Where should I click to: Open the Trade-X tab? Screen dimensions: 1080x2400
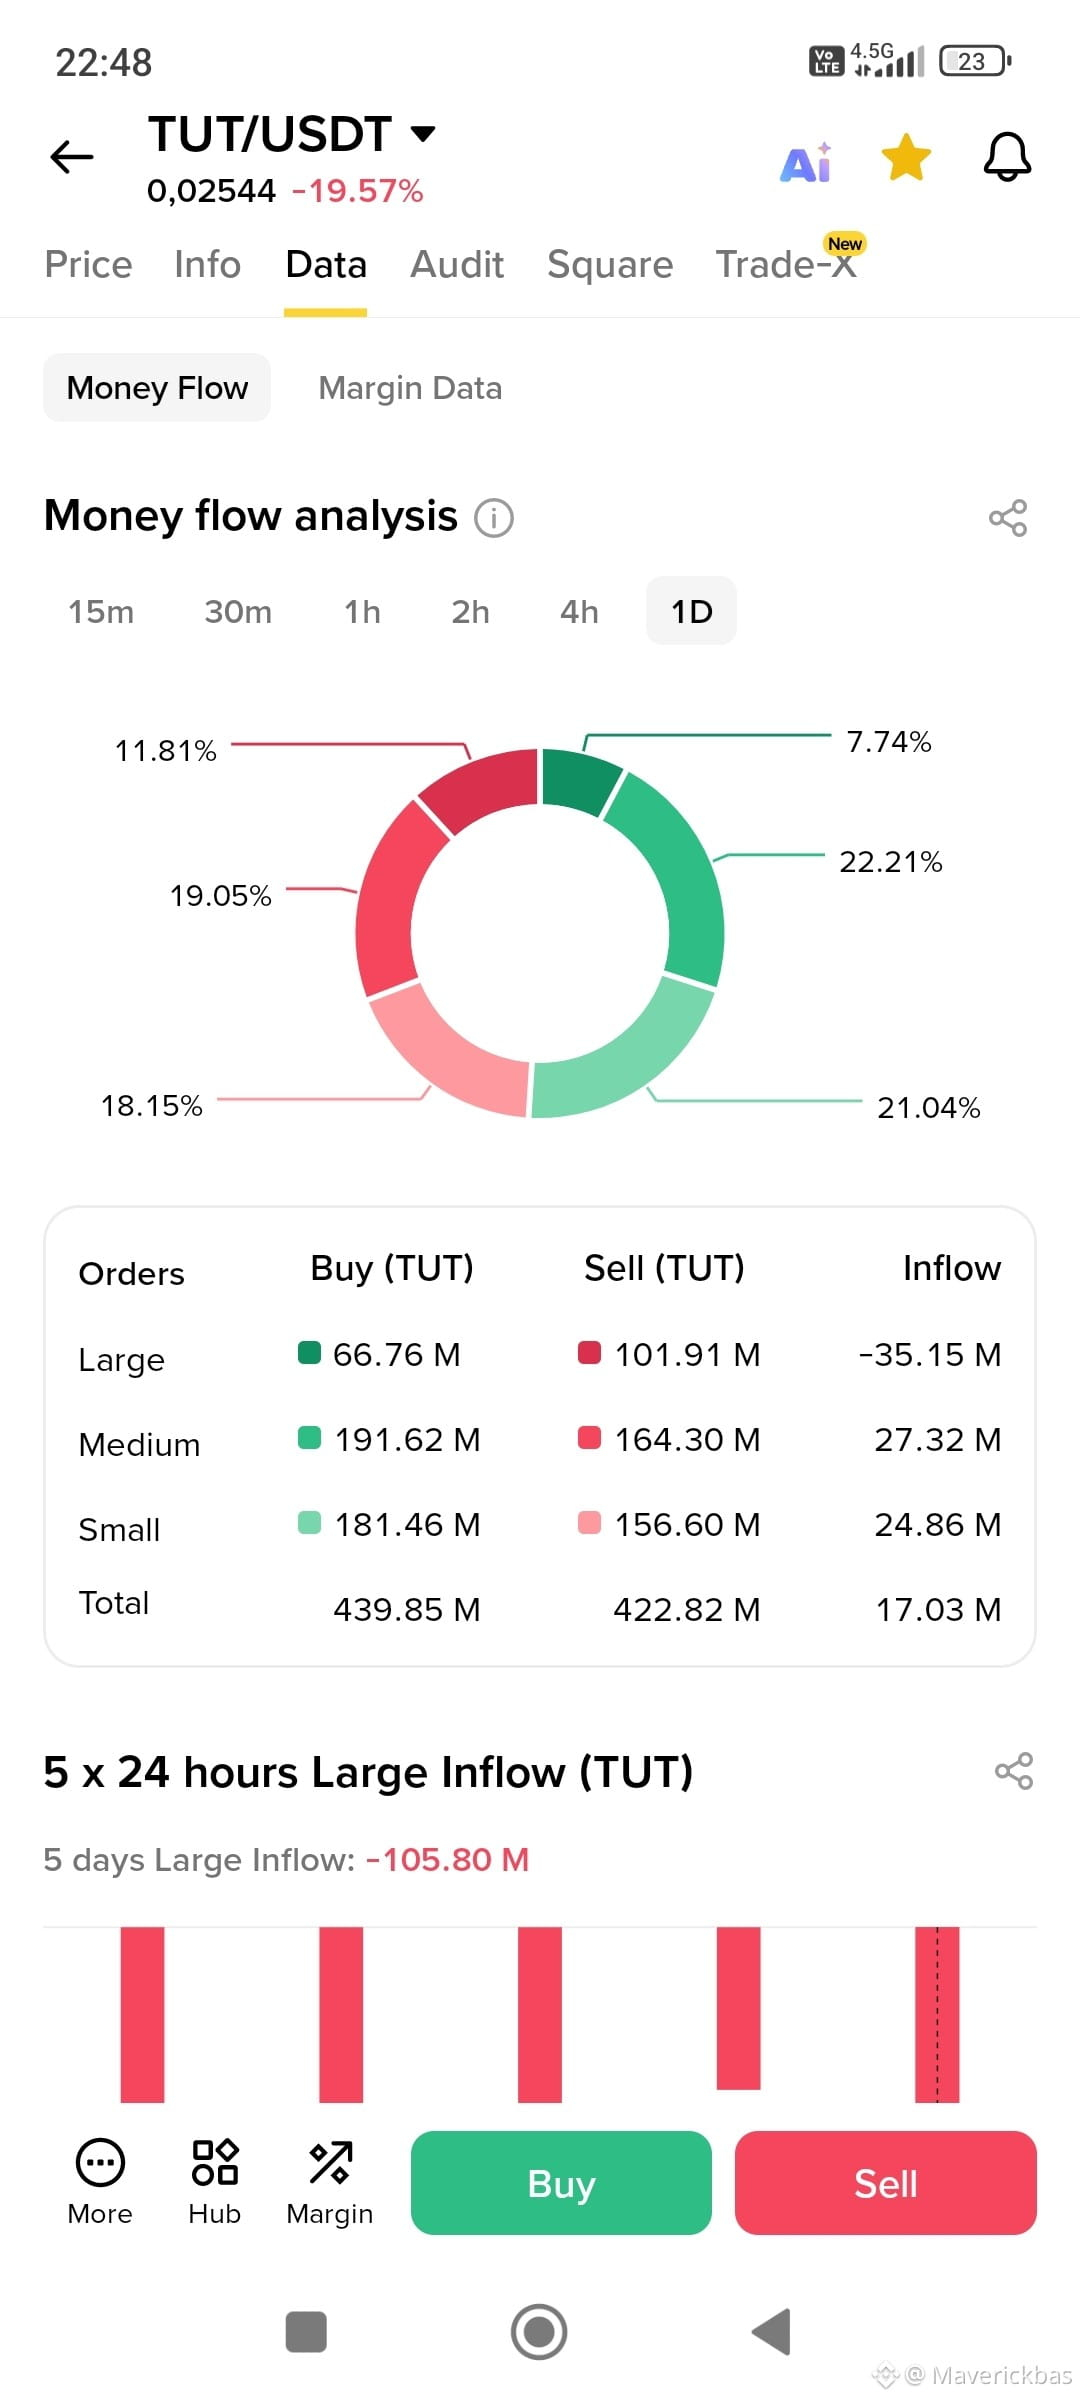pyautogui.click(x=787, y=265)
